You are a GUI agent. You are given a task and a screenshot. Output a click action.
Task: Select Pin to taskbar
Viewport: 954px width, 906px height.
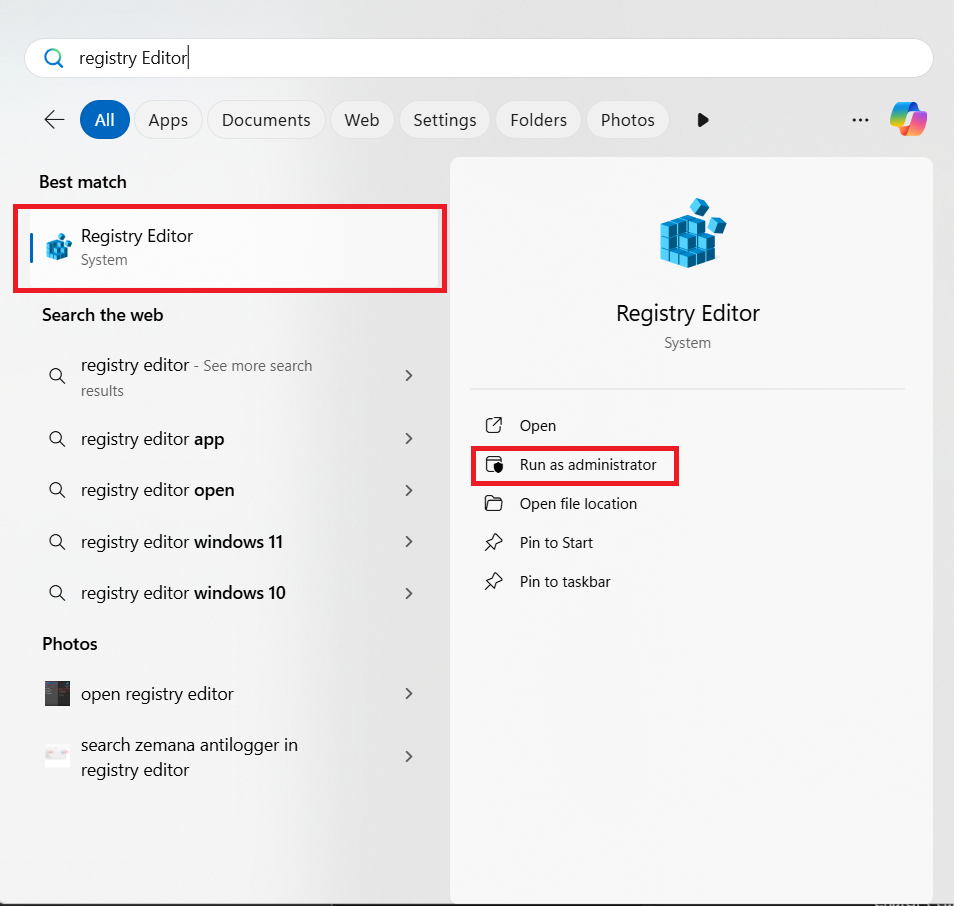click(565, 582)
